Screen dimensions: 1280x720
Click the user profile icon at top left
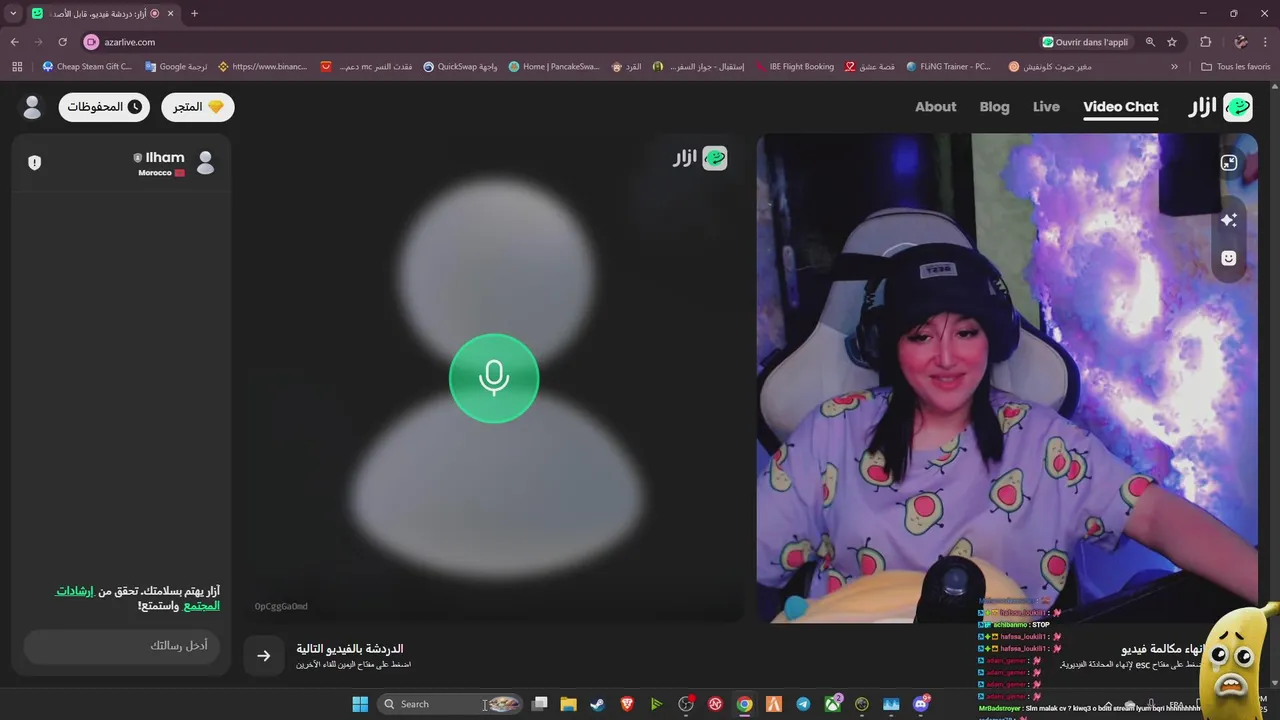(x=32, y=107)
